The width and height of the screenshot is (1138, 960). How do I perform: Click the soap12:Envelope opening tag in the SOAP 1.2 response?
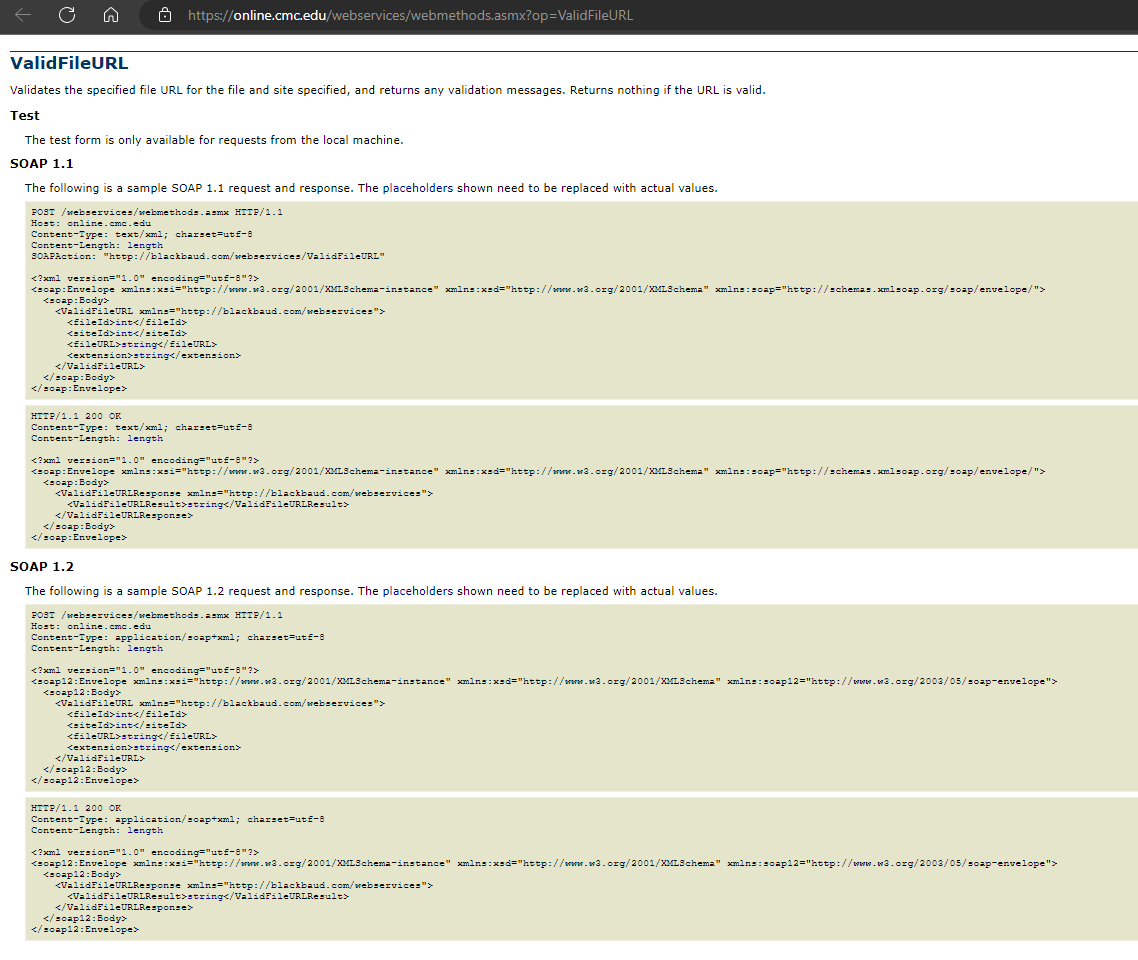(x=544, y=863)
